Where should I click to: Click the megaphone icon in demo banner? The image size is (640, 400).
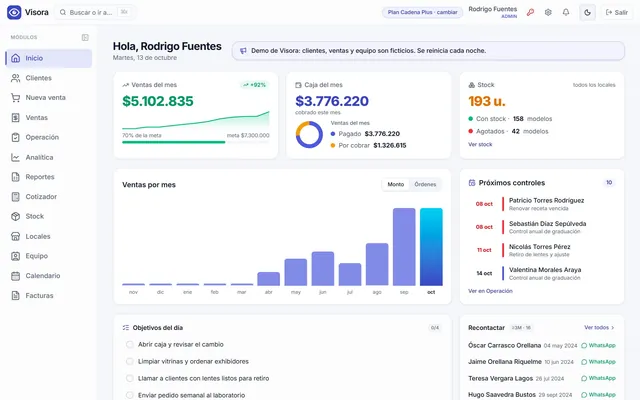pos(243,51)
